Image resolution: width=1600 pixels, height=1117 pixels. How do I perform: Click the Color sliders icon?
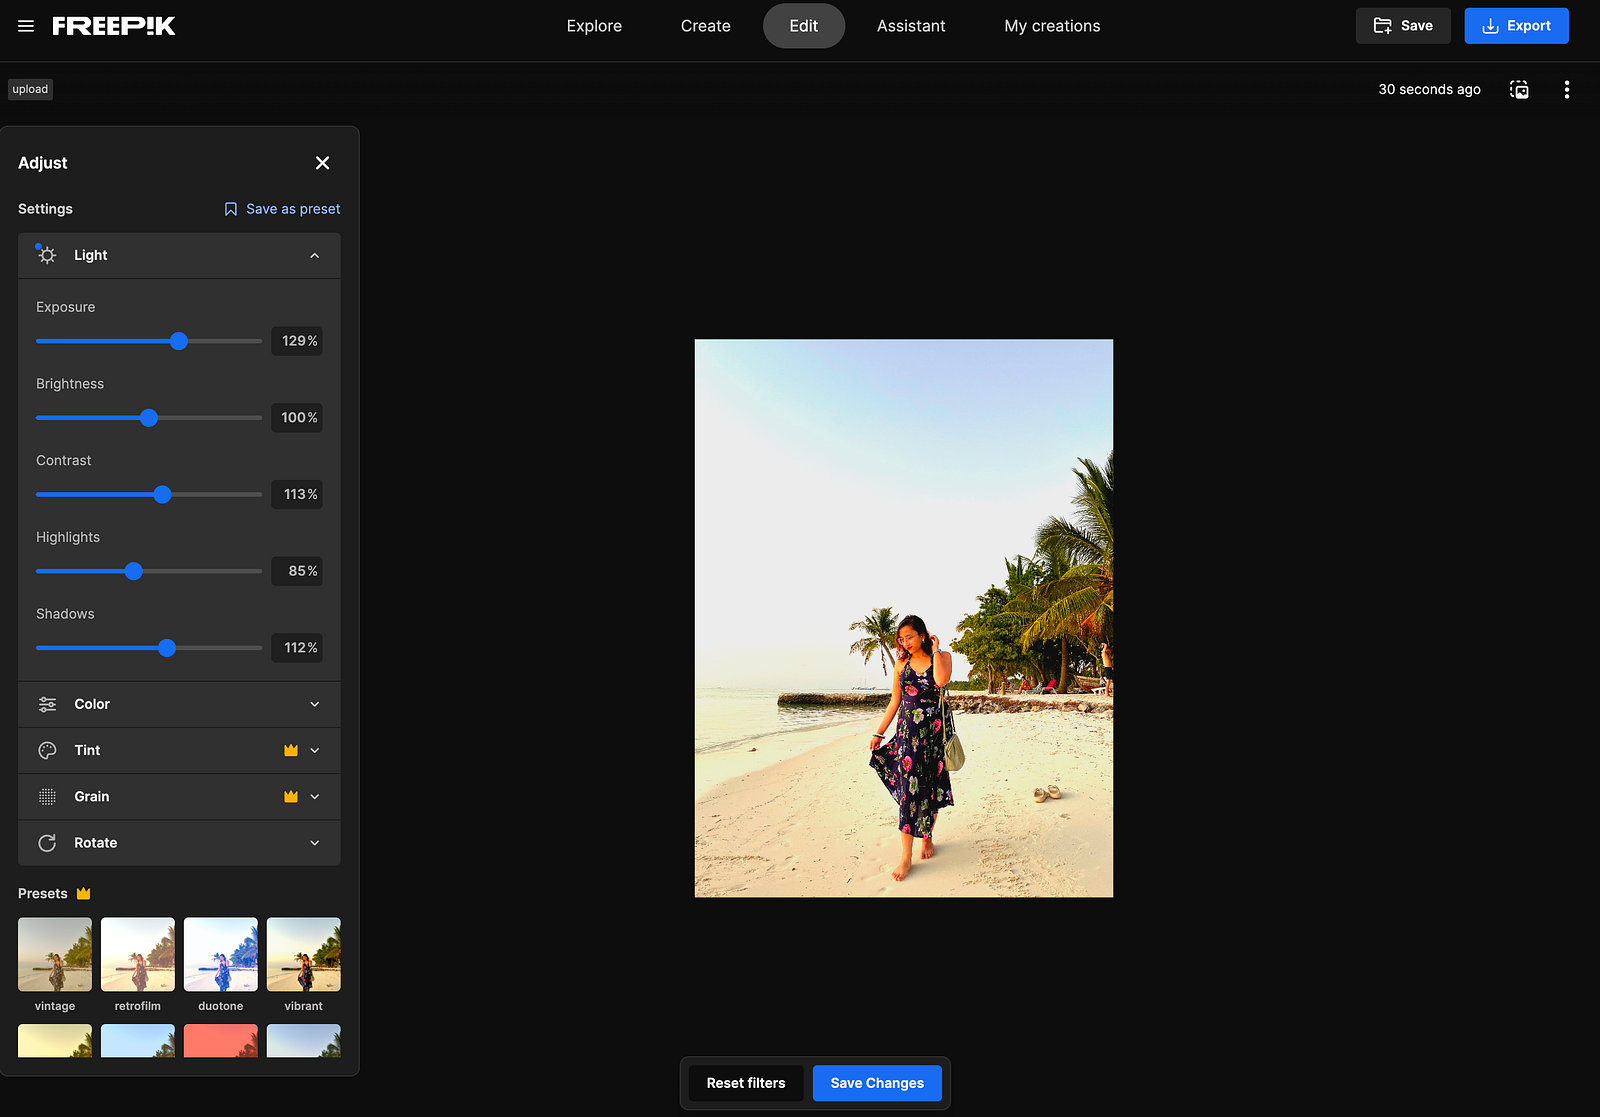(x=47, y=704)
